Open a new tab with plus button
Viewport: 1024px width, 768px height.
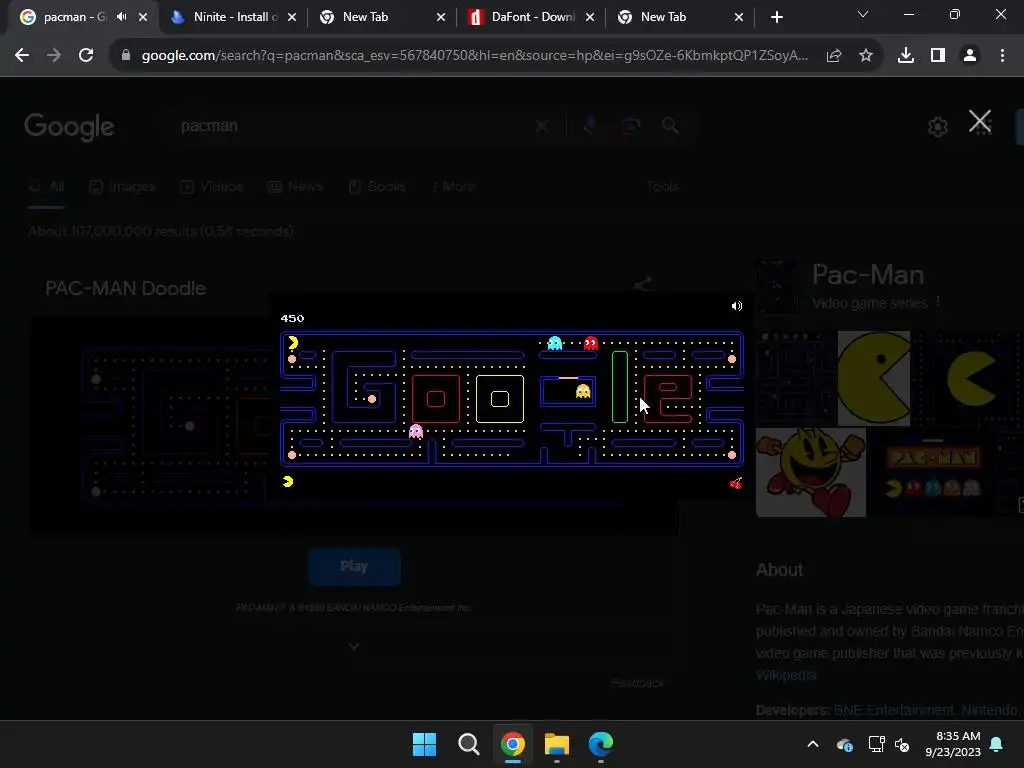(776, 17)
